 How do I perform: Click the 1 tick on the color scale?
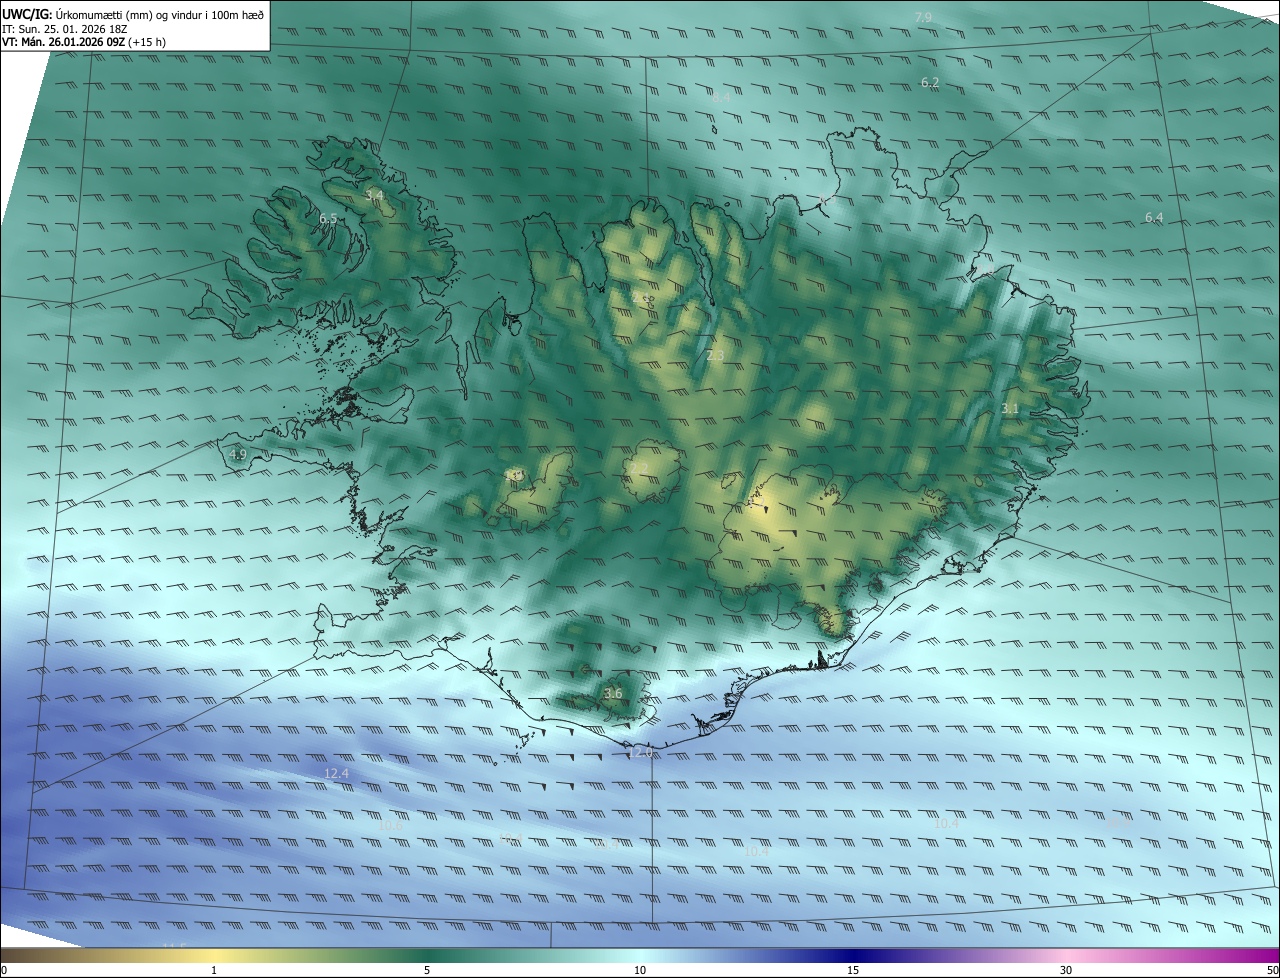click(214, 970)
